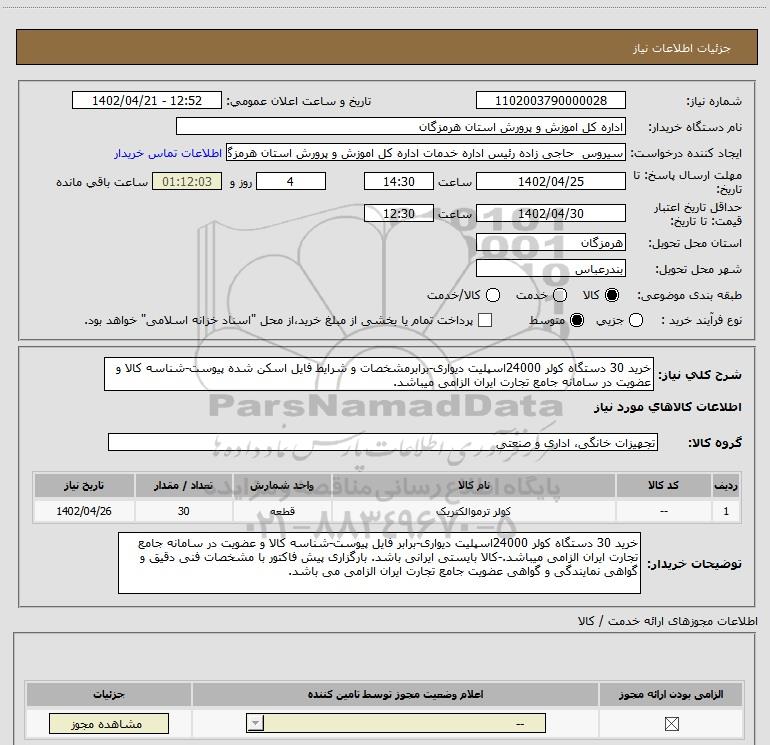This screenshot has height=745, width=770.
Task: Click the ردیف column header
Action: 726,485
